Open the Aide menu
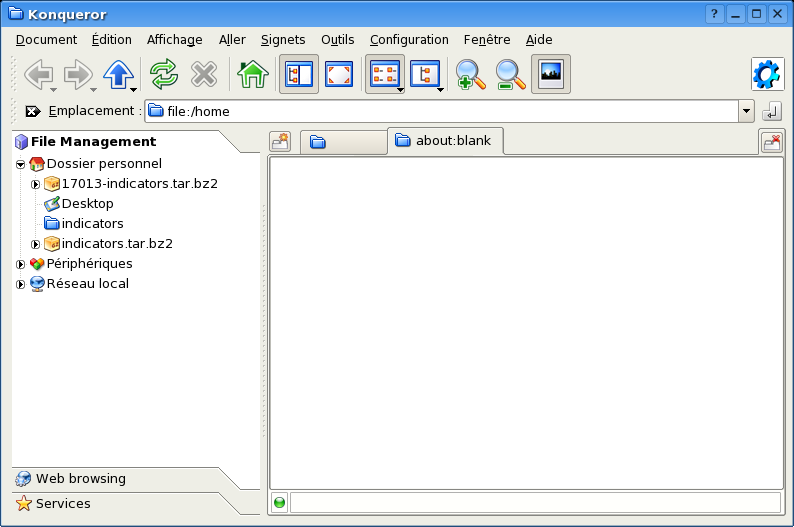The height and width of the screenshot is (527, 794). (539, 39)
